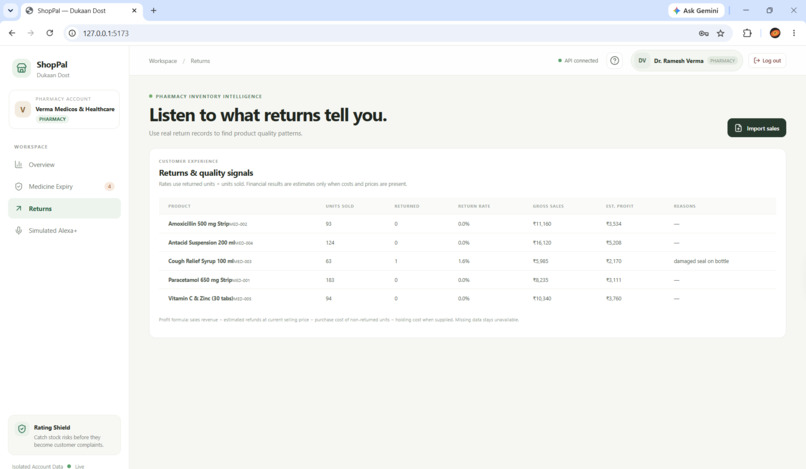
Task: Open Dr. Ramesh Verma profile chip
Action: coord(686,61)
